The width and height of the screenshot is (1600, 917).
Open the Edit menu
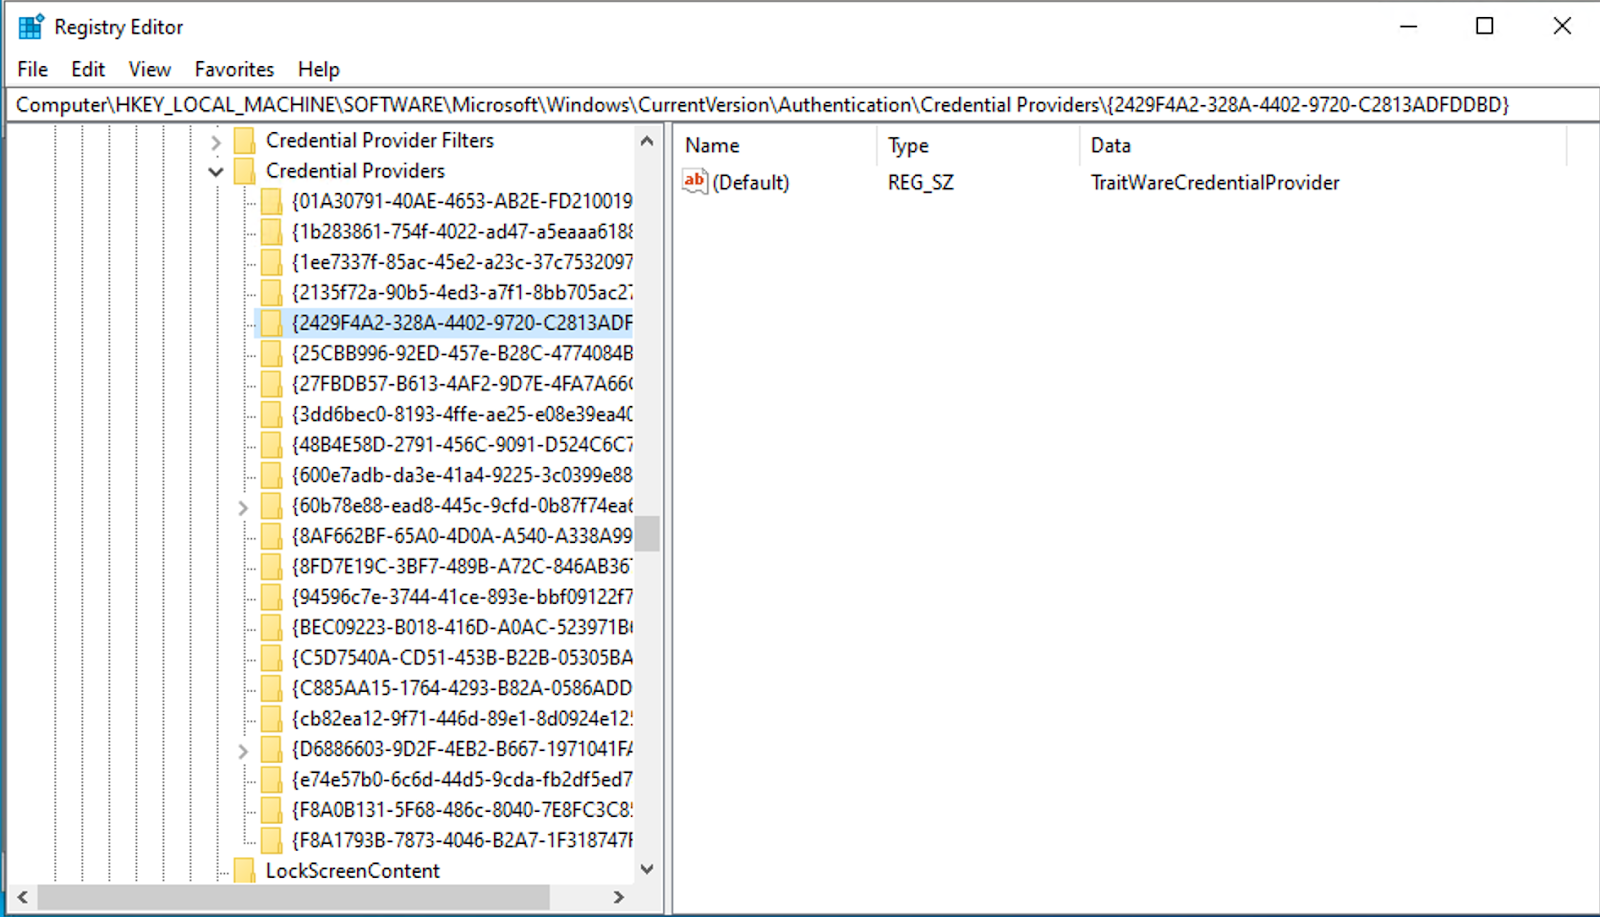pos(88,69)
